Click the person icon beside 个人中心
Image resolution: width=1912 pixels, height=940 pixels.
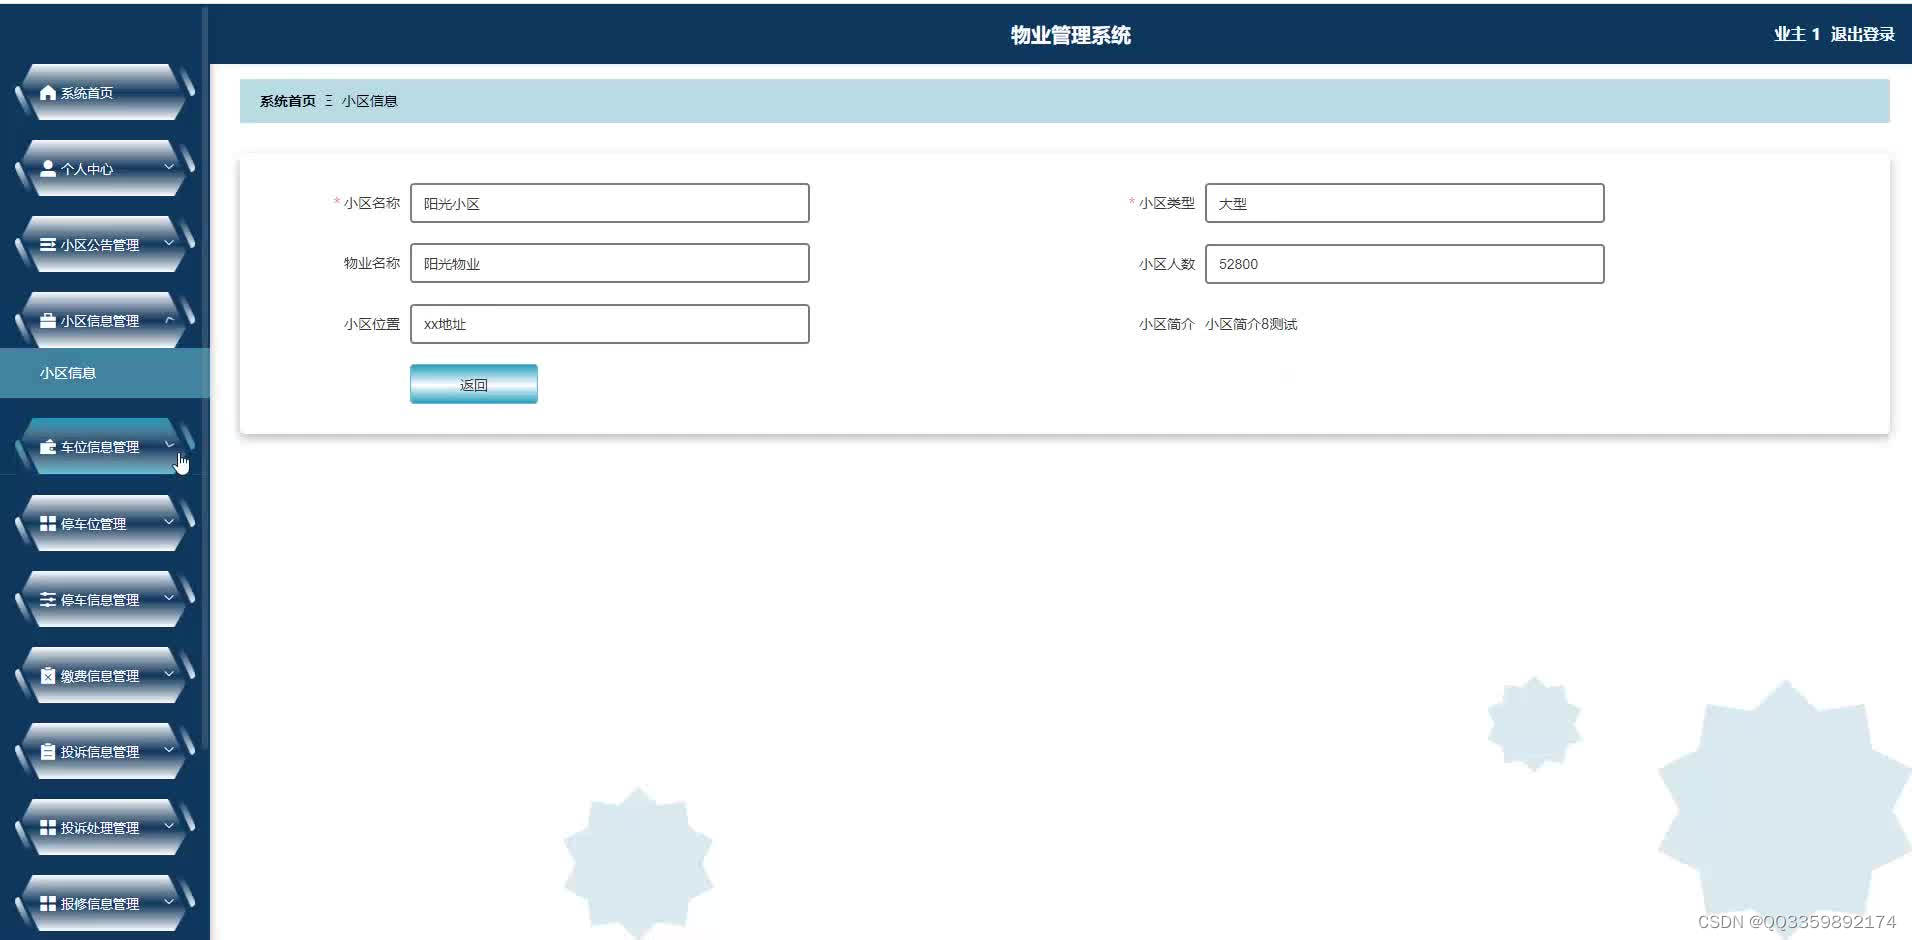click(x=48, y=169)
